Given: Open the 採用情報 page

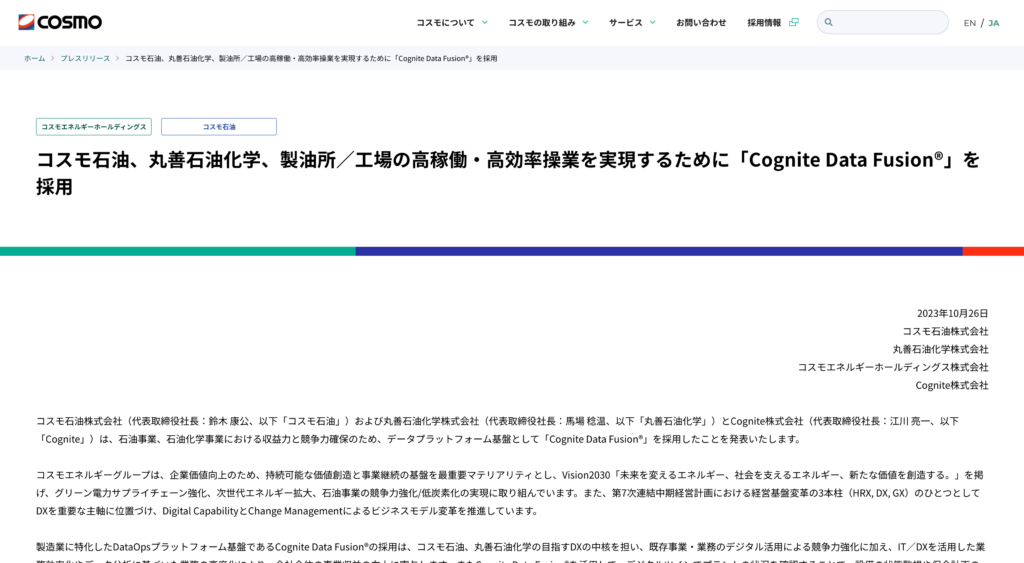Looking at the screenshot, I should pos(764,22).
